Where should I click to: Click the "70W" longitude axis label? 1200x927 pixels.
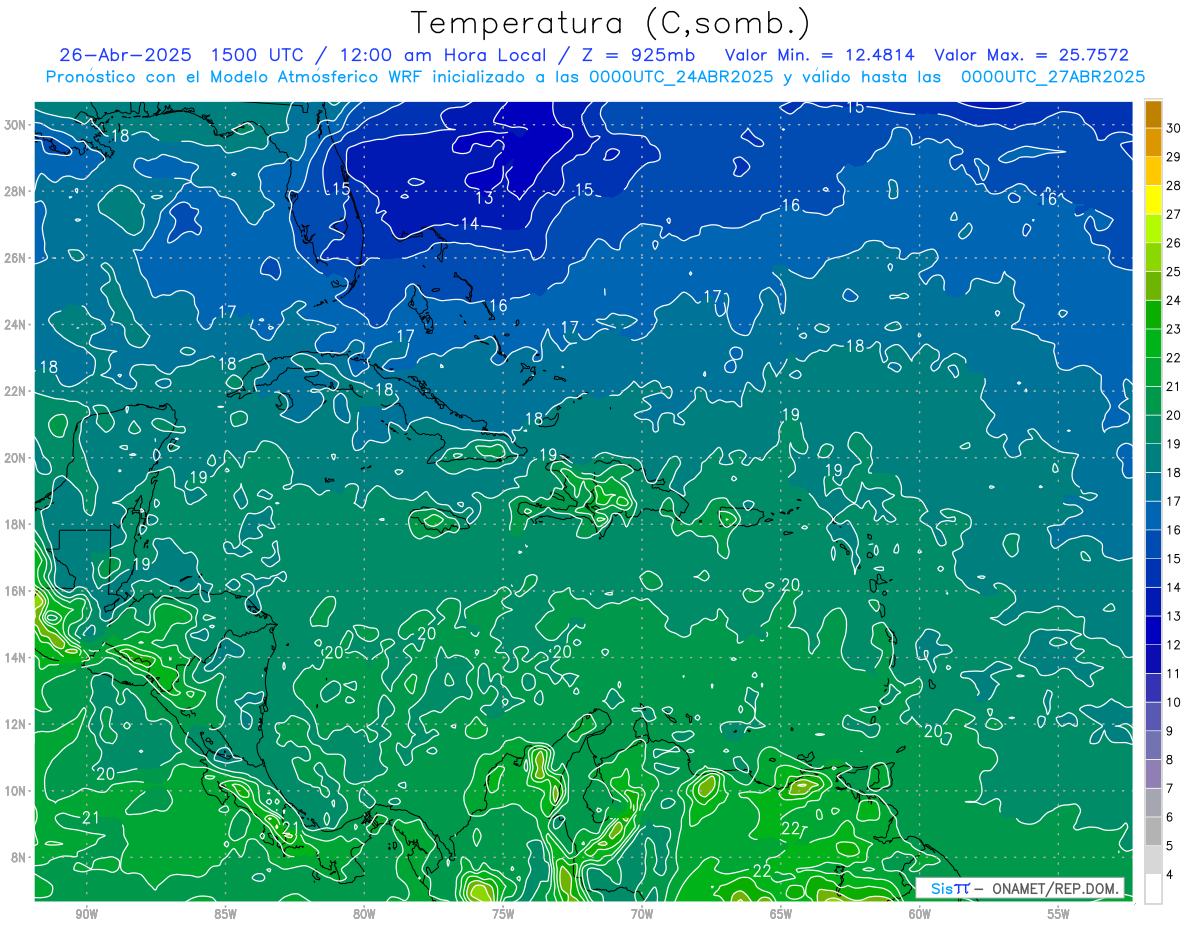[x=642, y=914]
